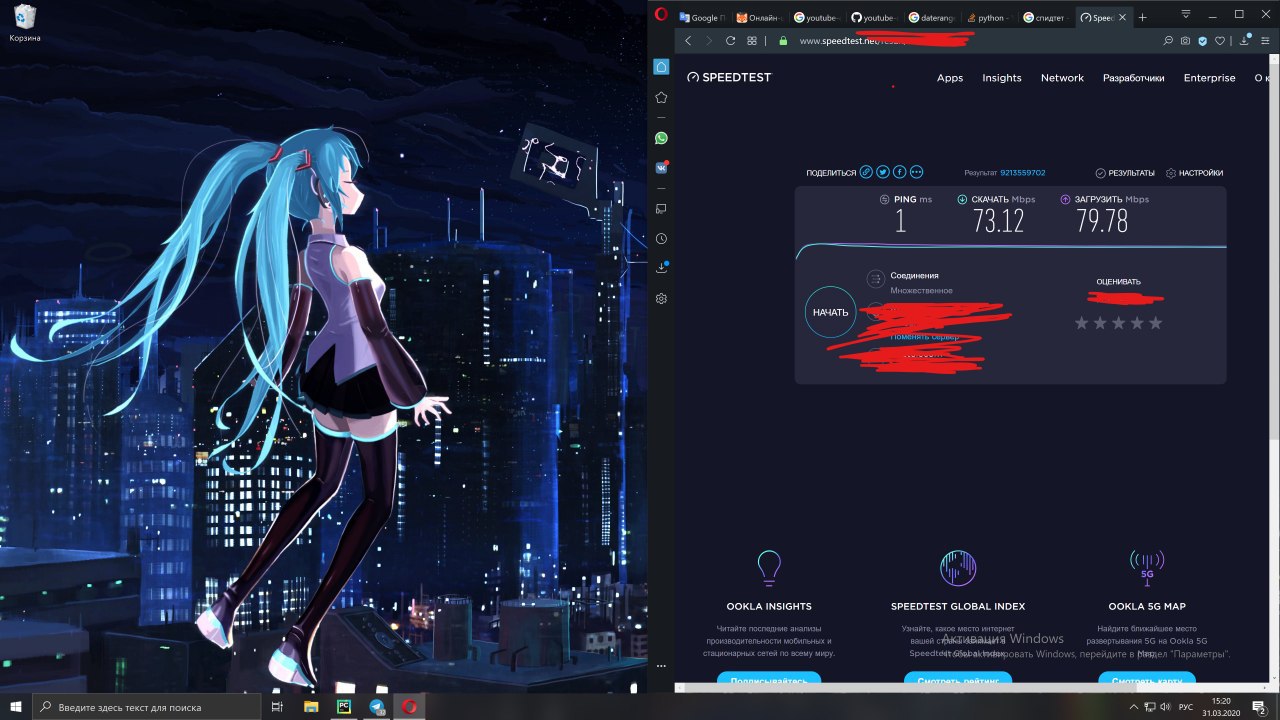Add page to bookmarks heart
1280x720 pixels.
click(x=1221, y=41)
